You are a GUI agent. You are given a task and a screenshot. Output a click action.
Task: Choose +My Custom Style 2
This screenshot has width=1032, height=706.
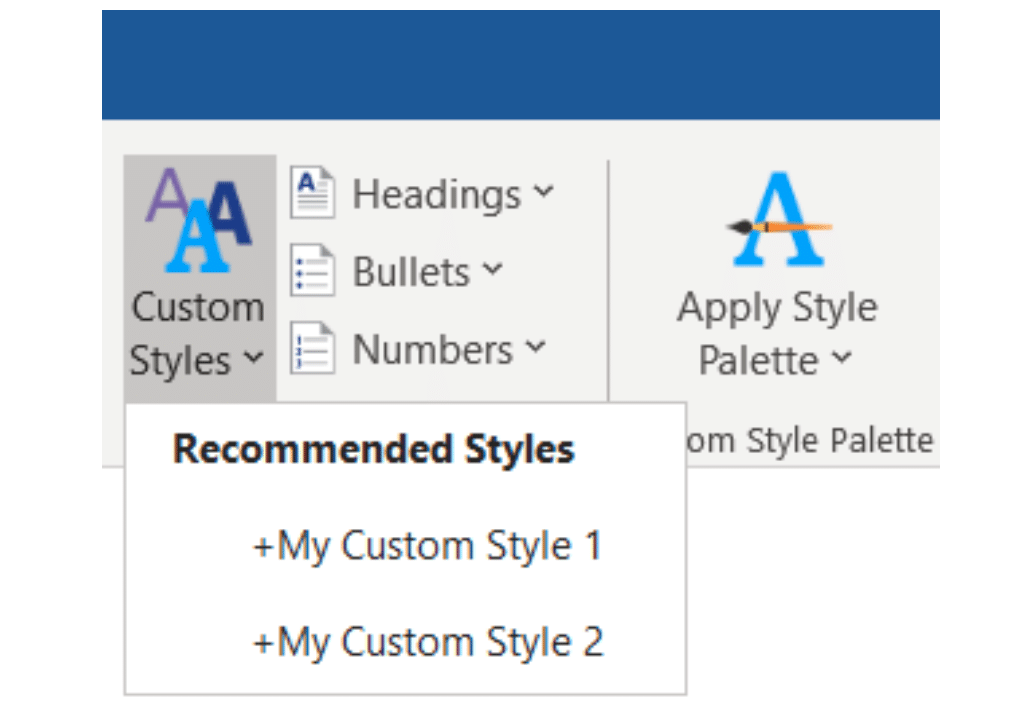pos(406,642)
